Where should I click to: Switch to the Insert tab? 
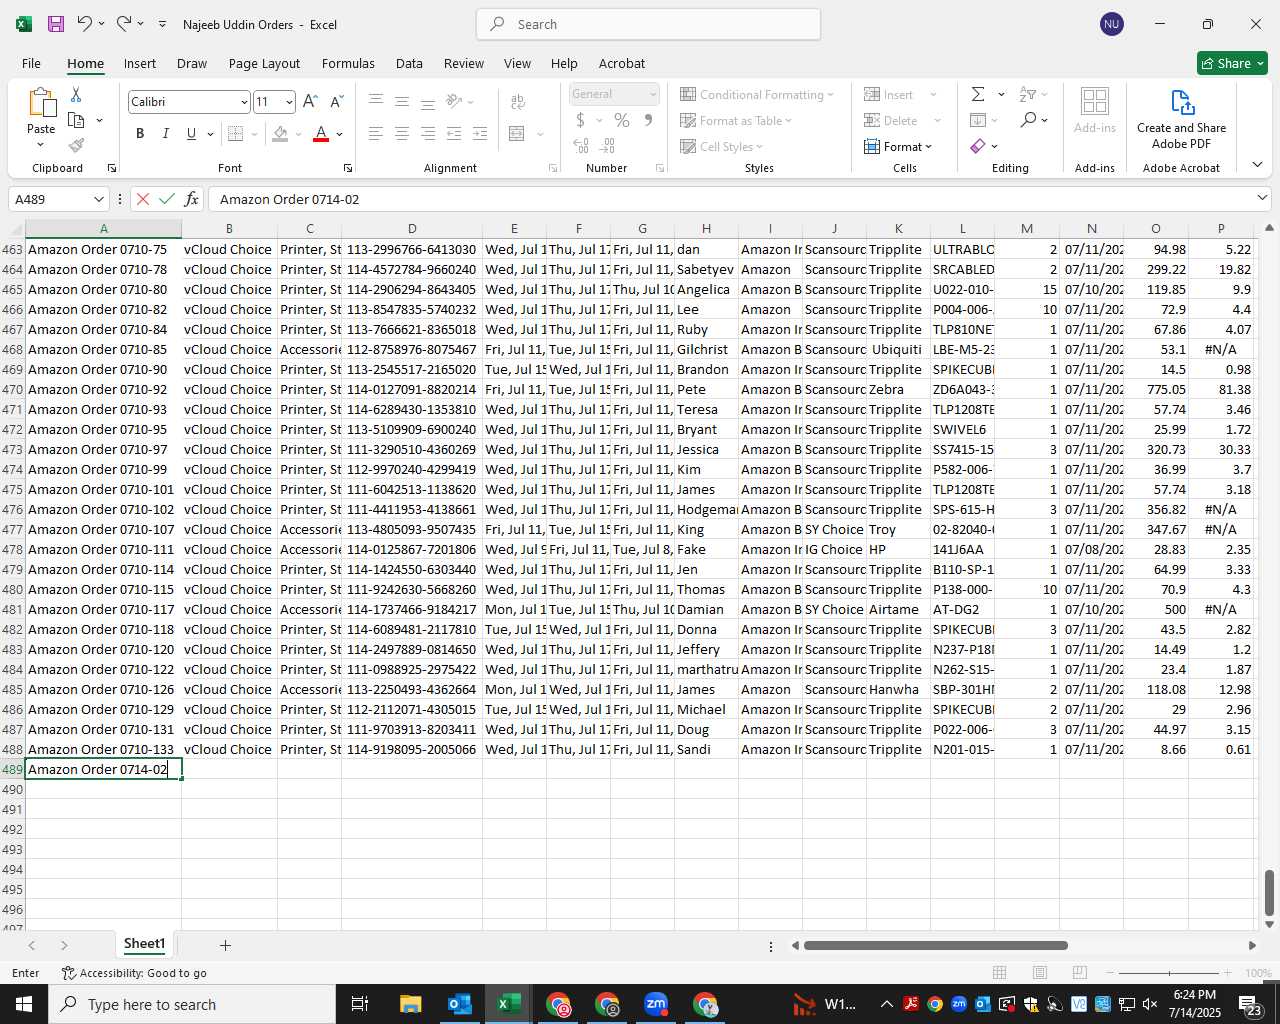click(140, 63)
